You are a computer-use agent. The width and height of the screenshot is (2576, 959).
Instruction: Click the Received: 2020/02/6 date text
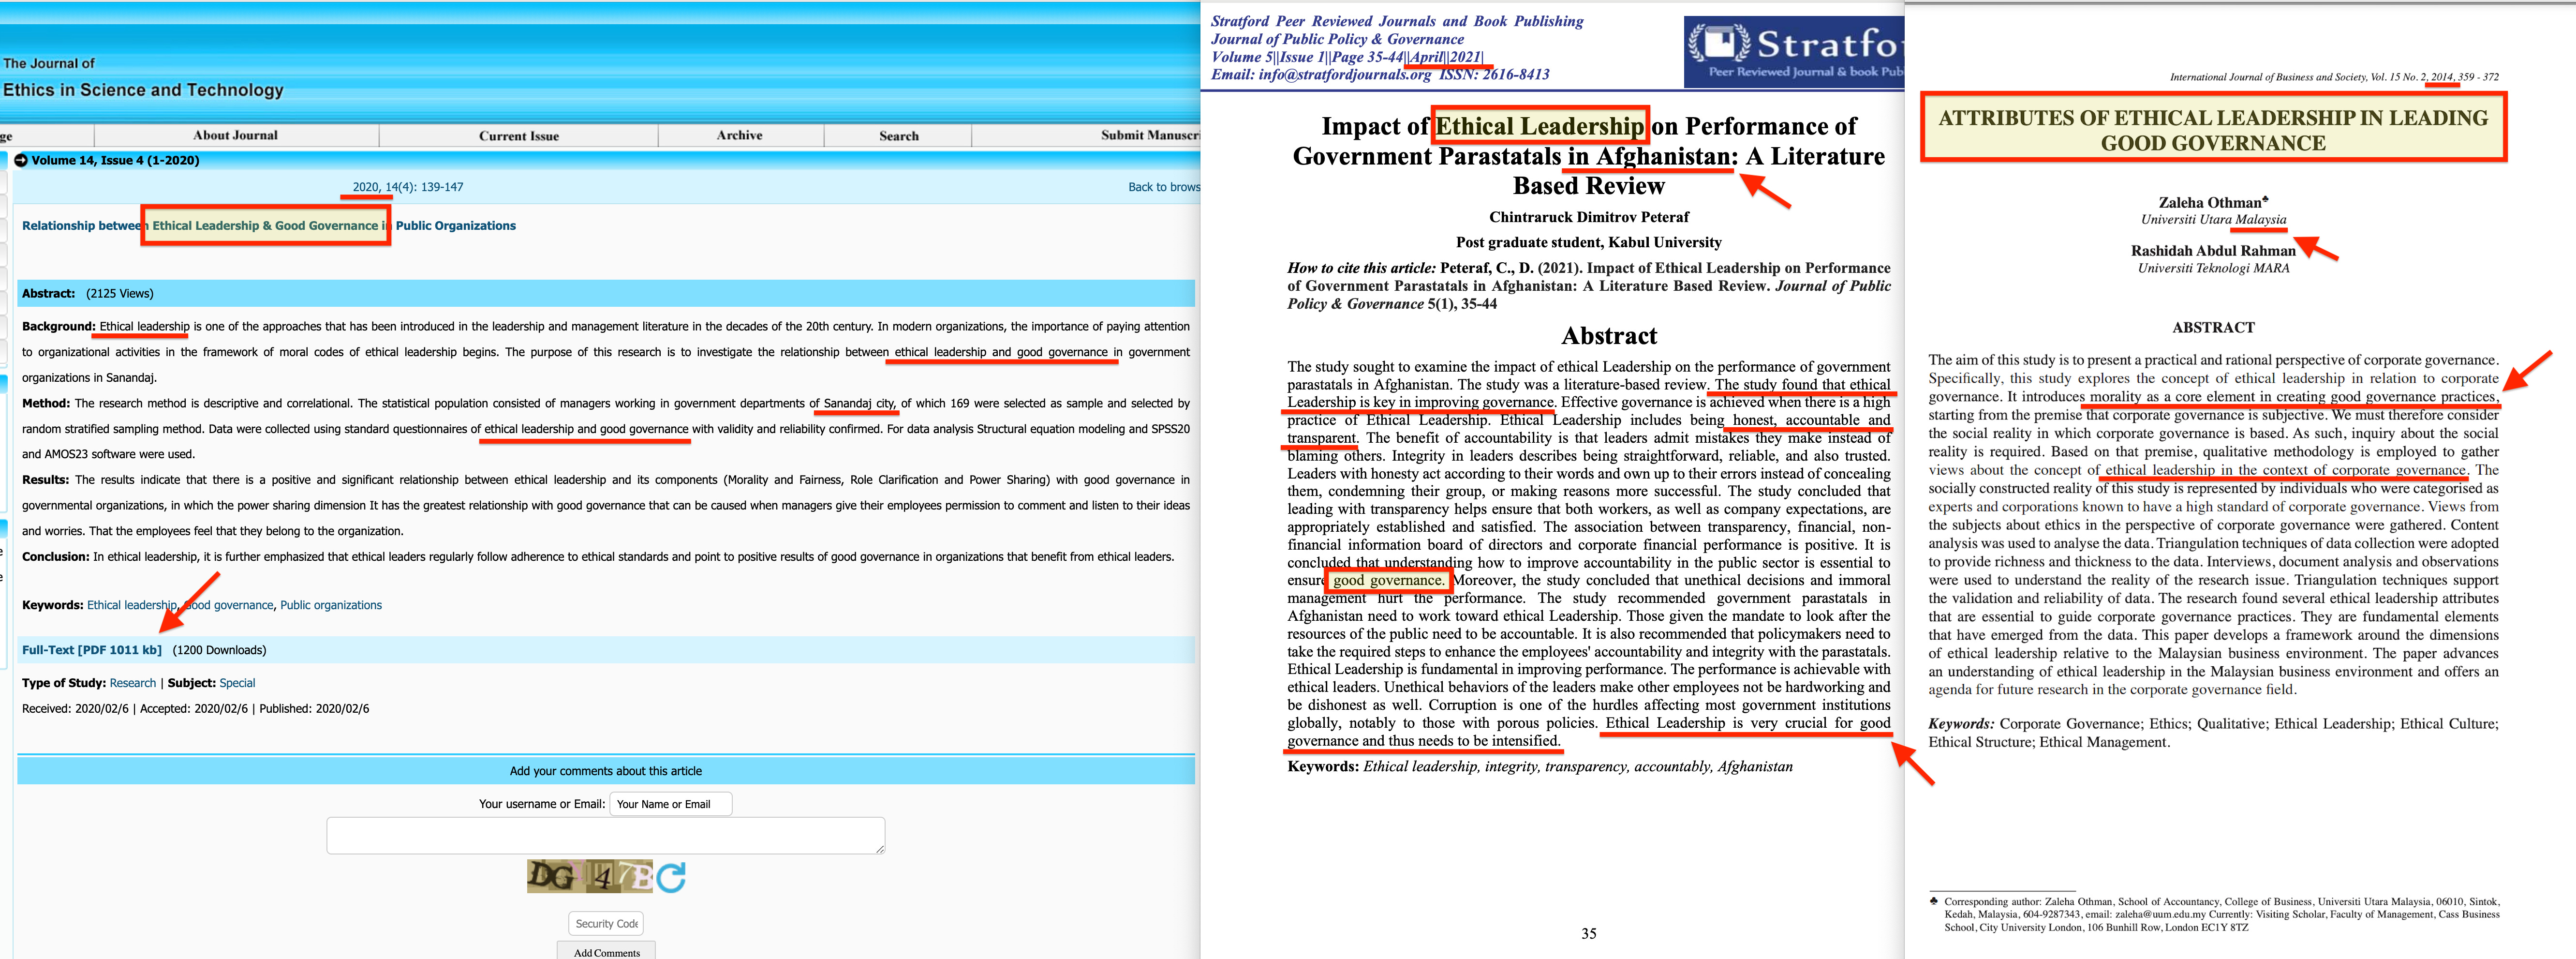(76, 708)
